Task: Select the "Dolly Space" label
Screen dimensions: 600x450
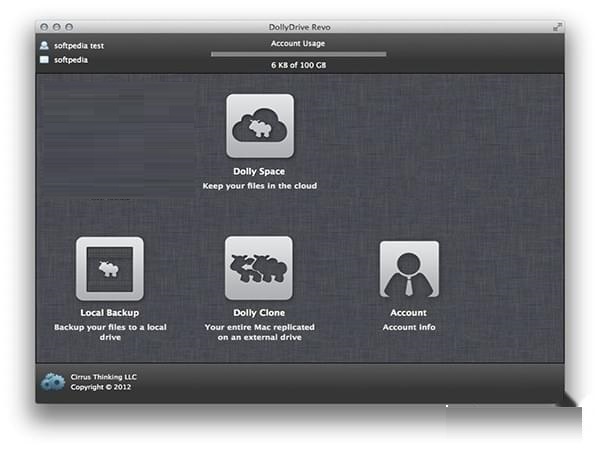Action: click(x=259, y=172)
